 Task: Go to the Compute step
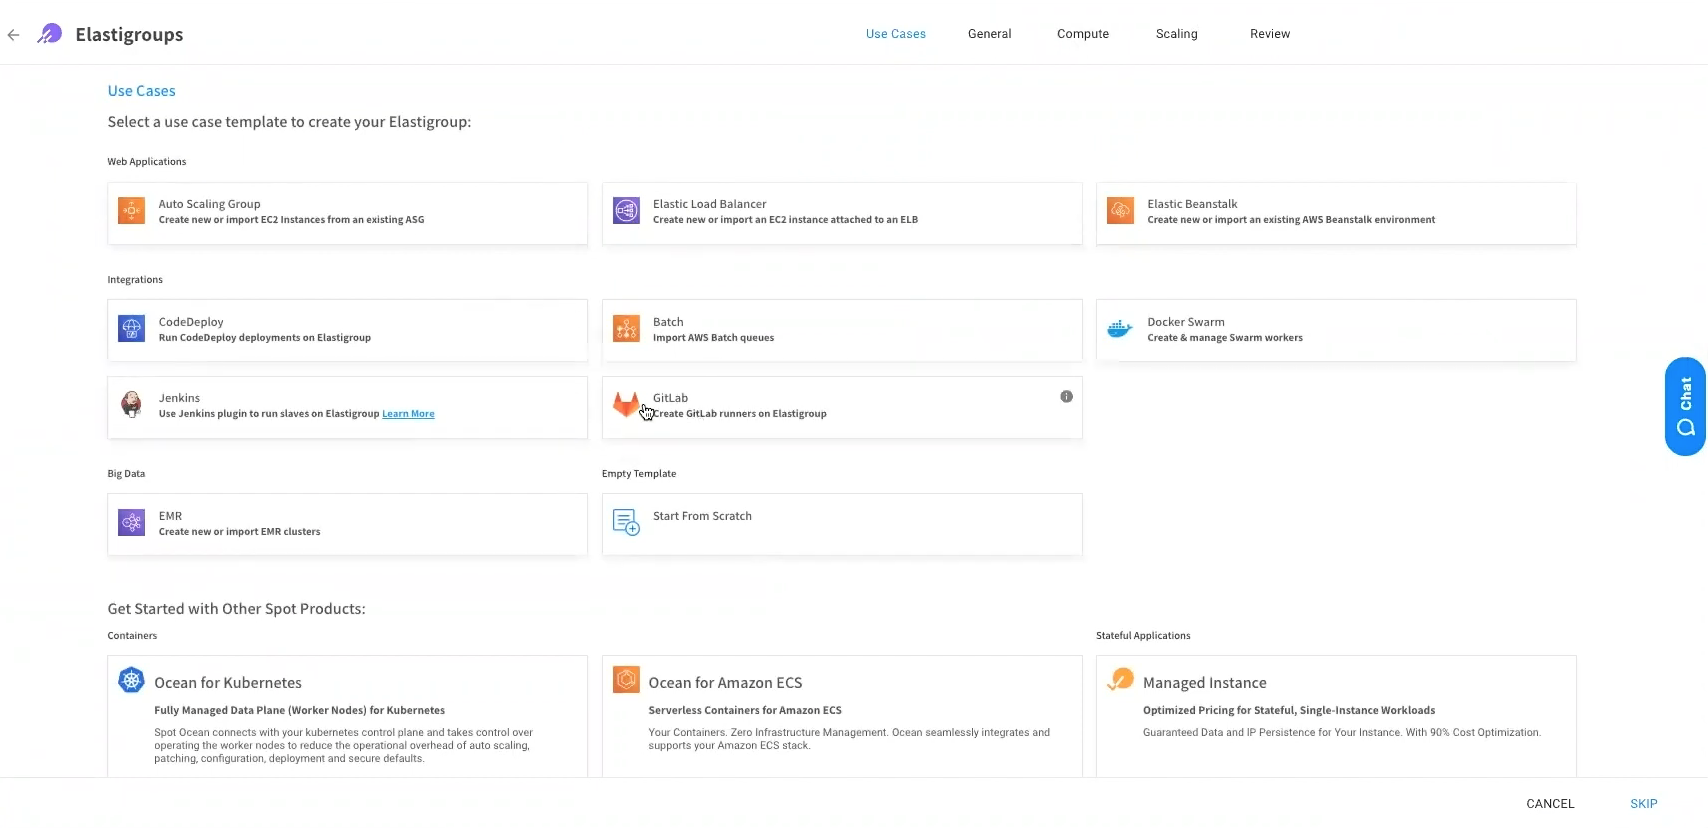[1082, 34]
